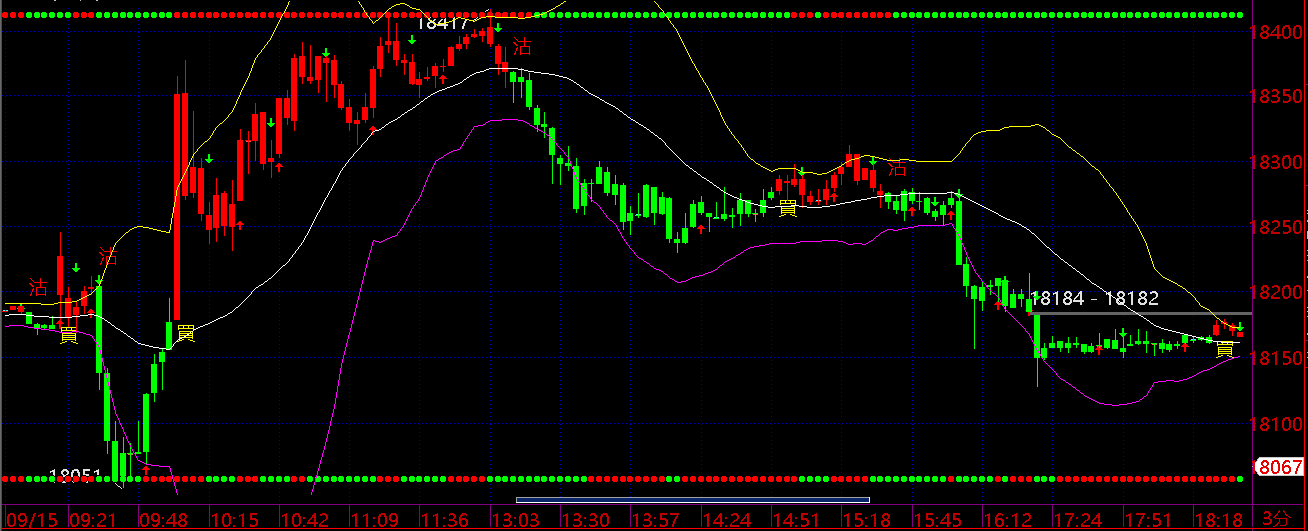Click the 18400 price axis label
1308x531 pixels.
point(1275,33)
